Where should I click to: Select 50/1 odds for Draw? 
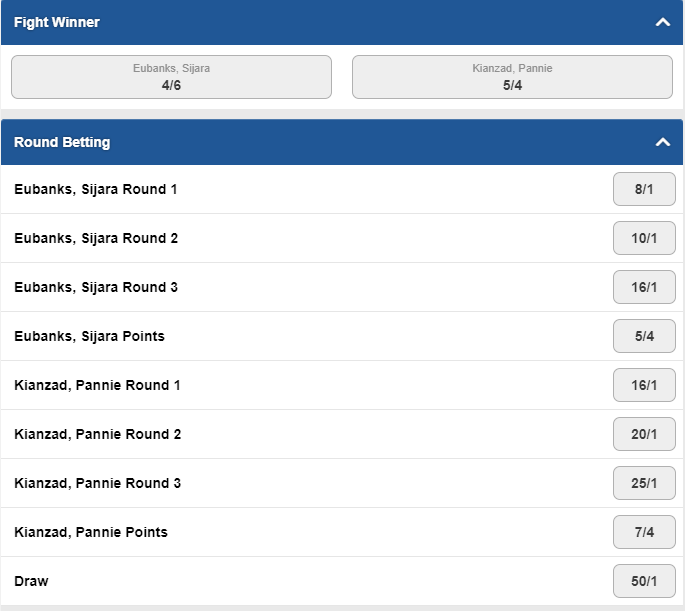(644, 581)
